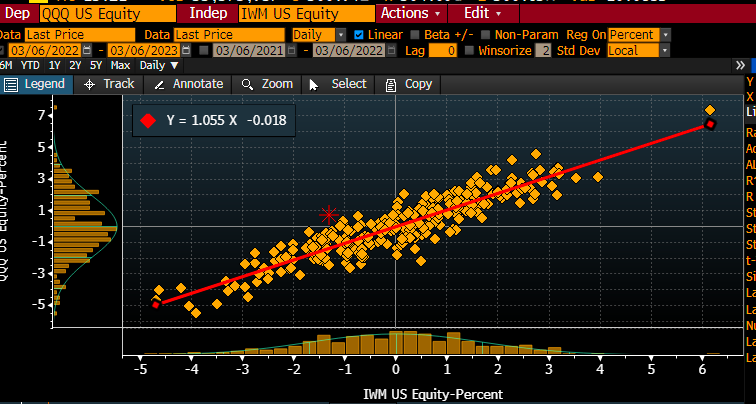Open calendar for 03/06/2022 start date
The height and width of the screenshot is (404, 756).
(x=87, y=51)
